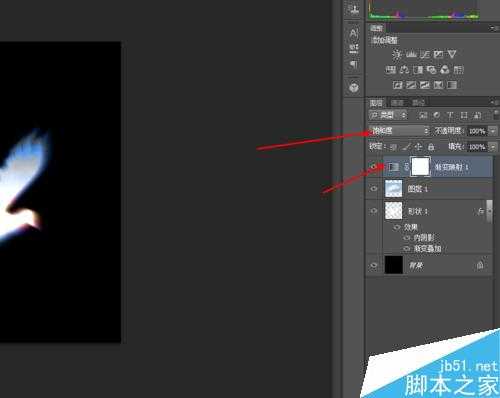Open the blend mode dropdown showing 饱和度

(x=399, y=131)
